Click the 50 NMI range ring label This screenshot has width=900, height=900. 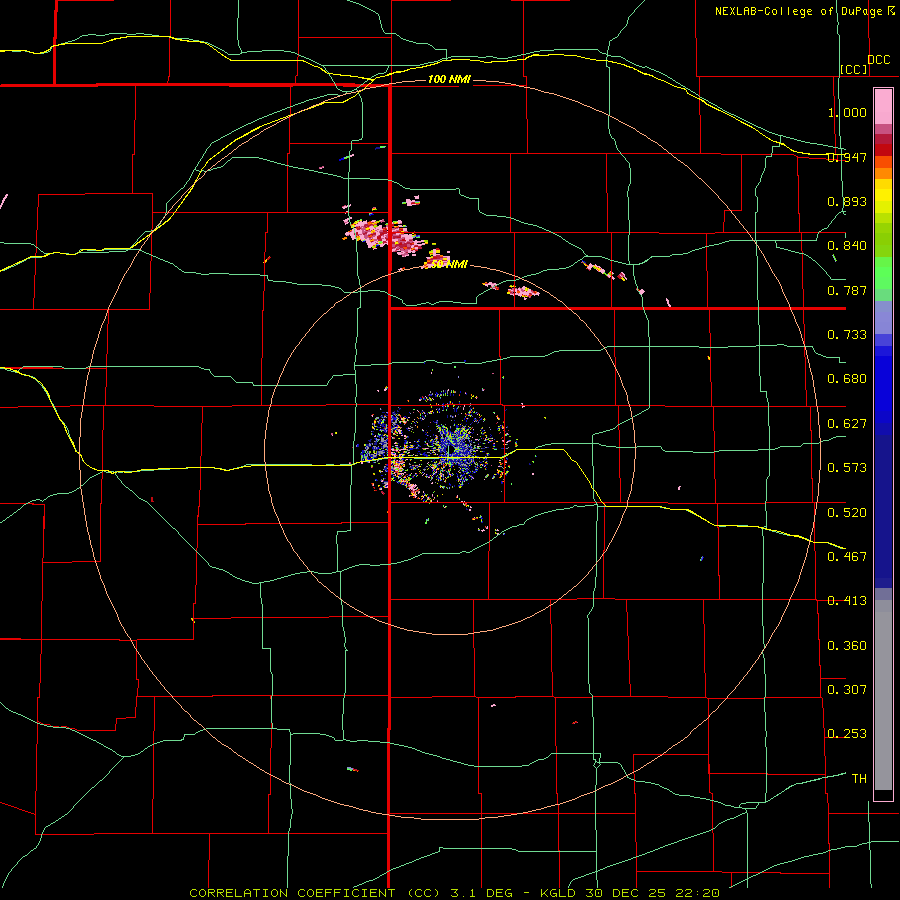coord(449,264)
